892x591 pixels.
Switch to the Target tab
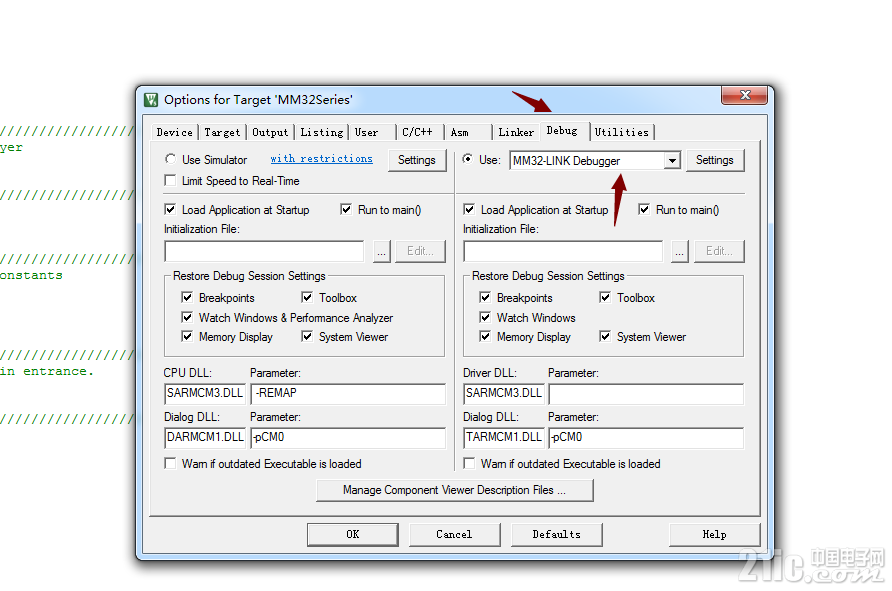point(222,132)
